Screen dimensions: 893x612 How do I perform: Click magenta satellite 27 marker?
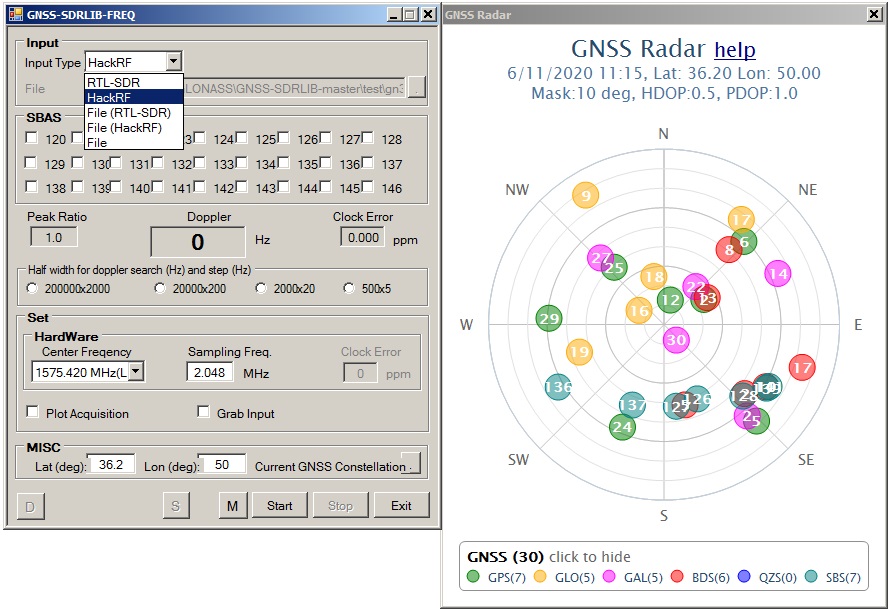[600, 258]
